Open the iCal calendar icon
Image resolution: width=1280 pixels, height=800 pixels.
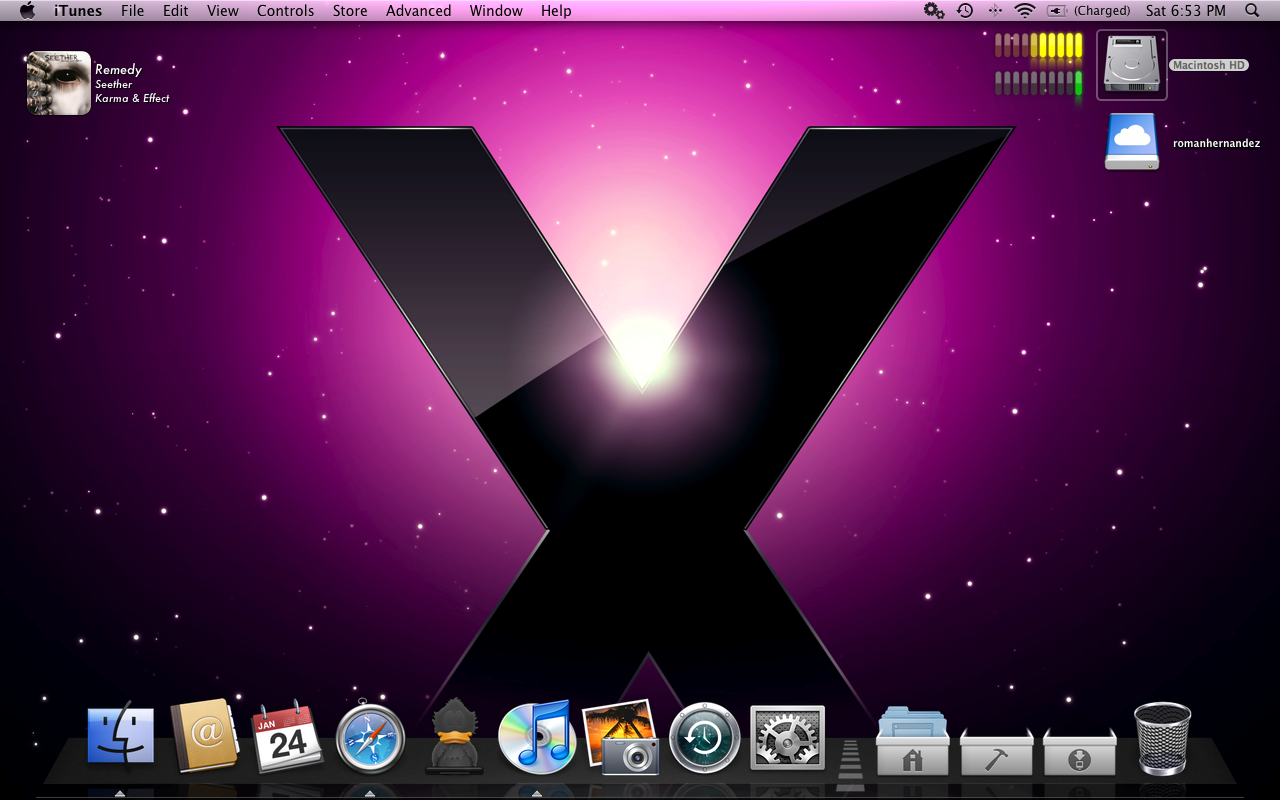[287, 737]
